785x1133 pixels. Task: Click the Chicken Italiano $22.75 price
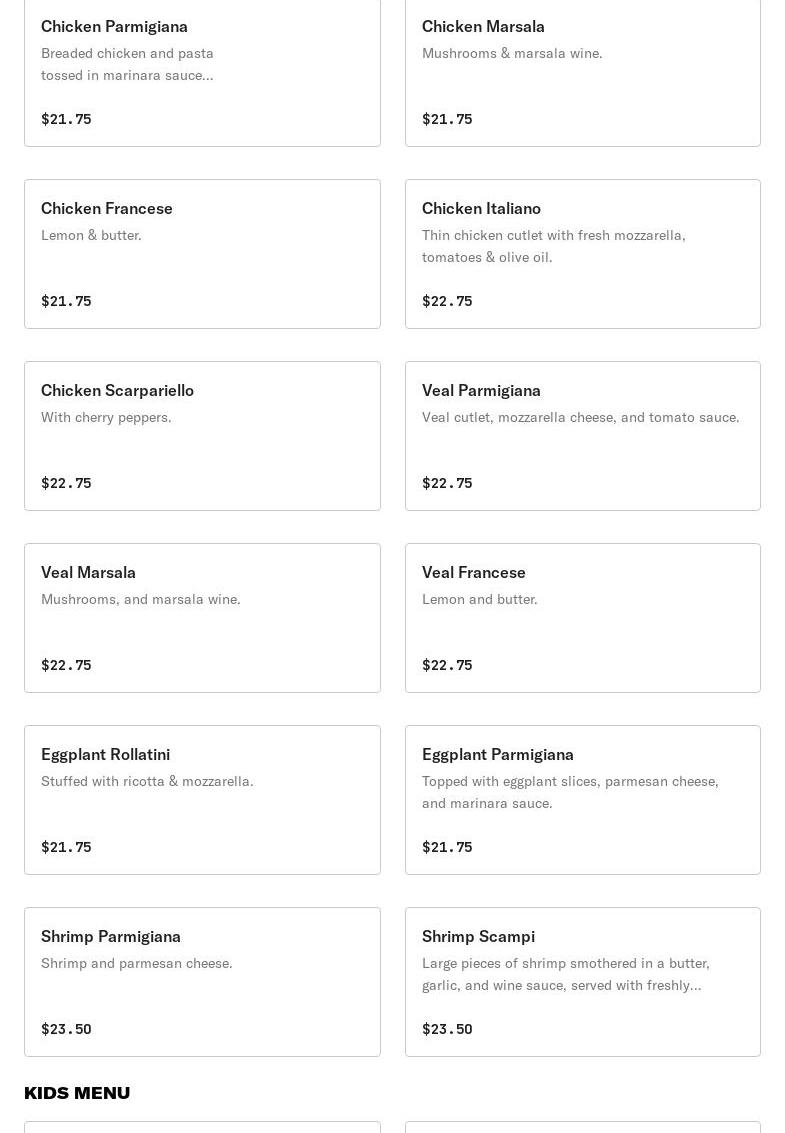[447, 301]
